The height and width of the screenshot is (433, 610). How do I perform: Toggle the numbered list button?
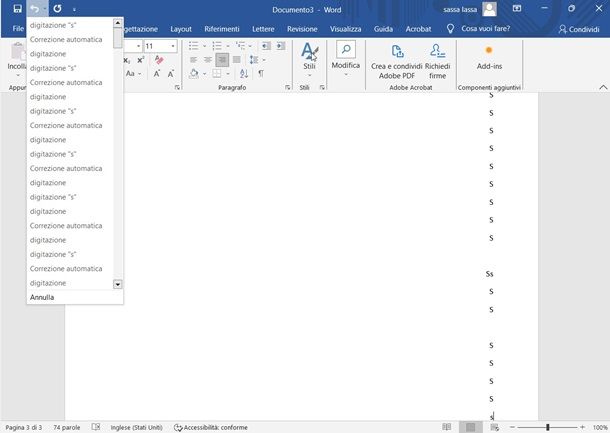click(217, 46)
